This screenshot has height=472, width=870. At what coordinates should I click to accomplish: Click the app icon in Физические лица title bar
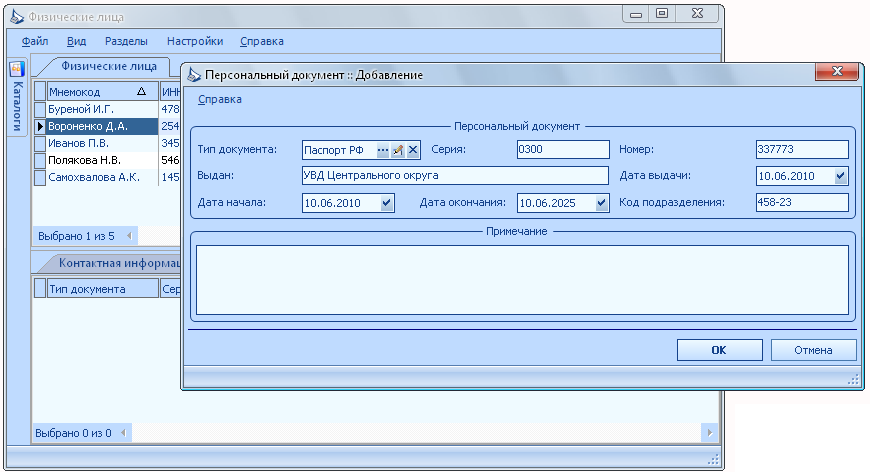17,17
